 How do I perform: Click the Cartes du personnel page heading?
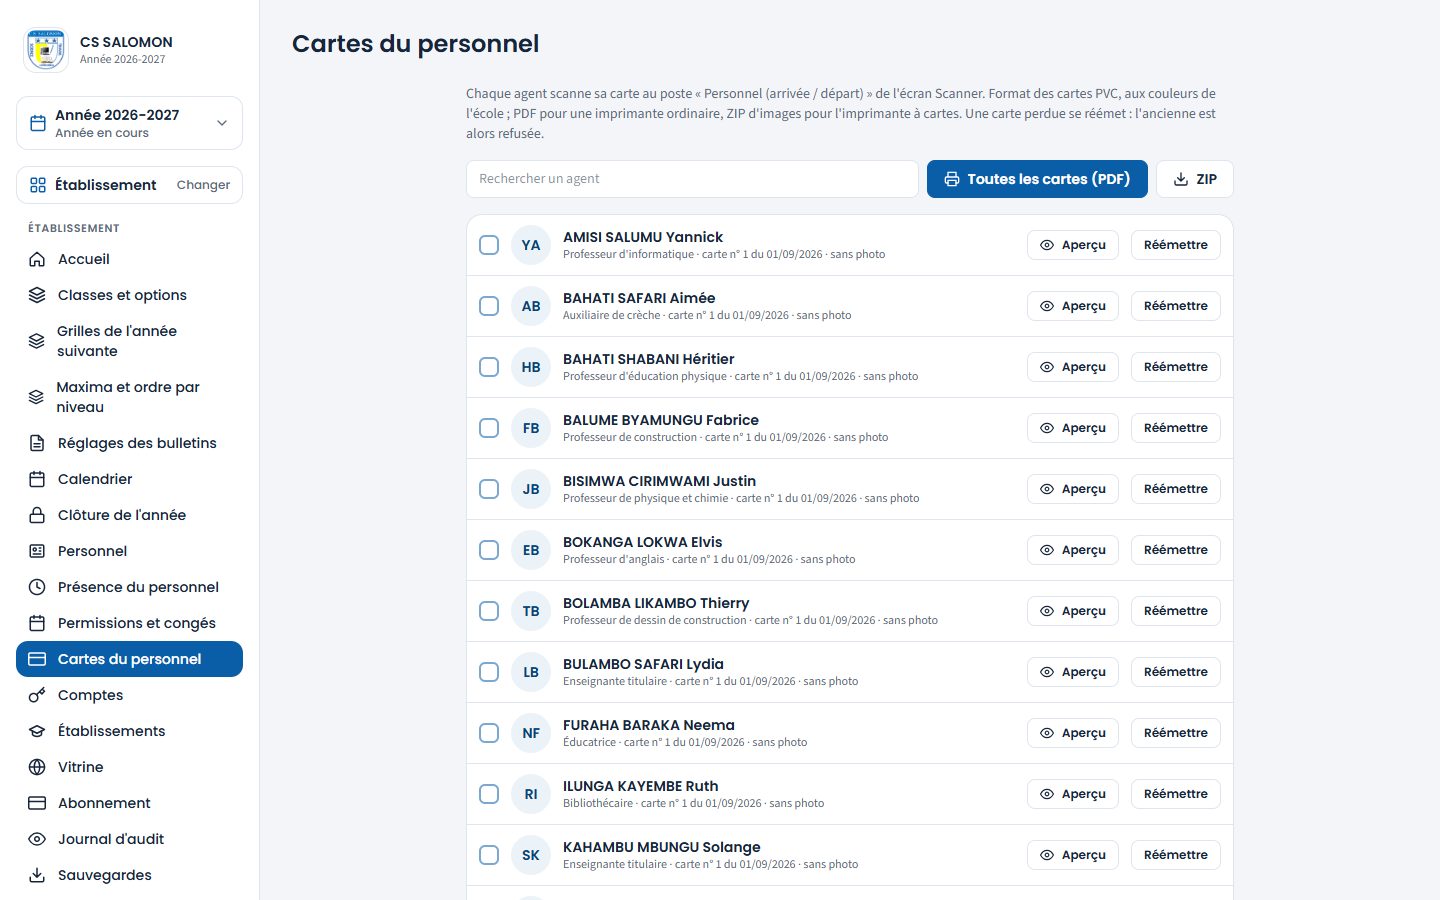point(415,44)
